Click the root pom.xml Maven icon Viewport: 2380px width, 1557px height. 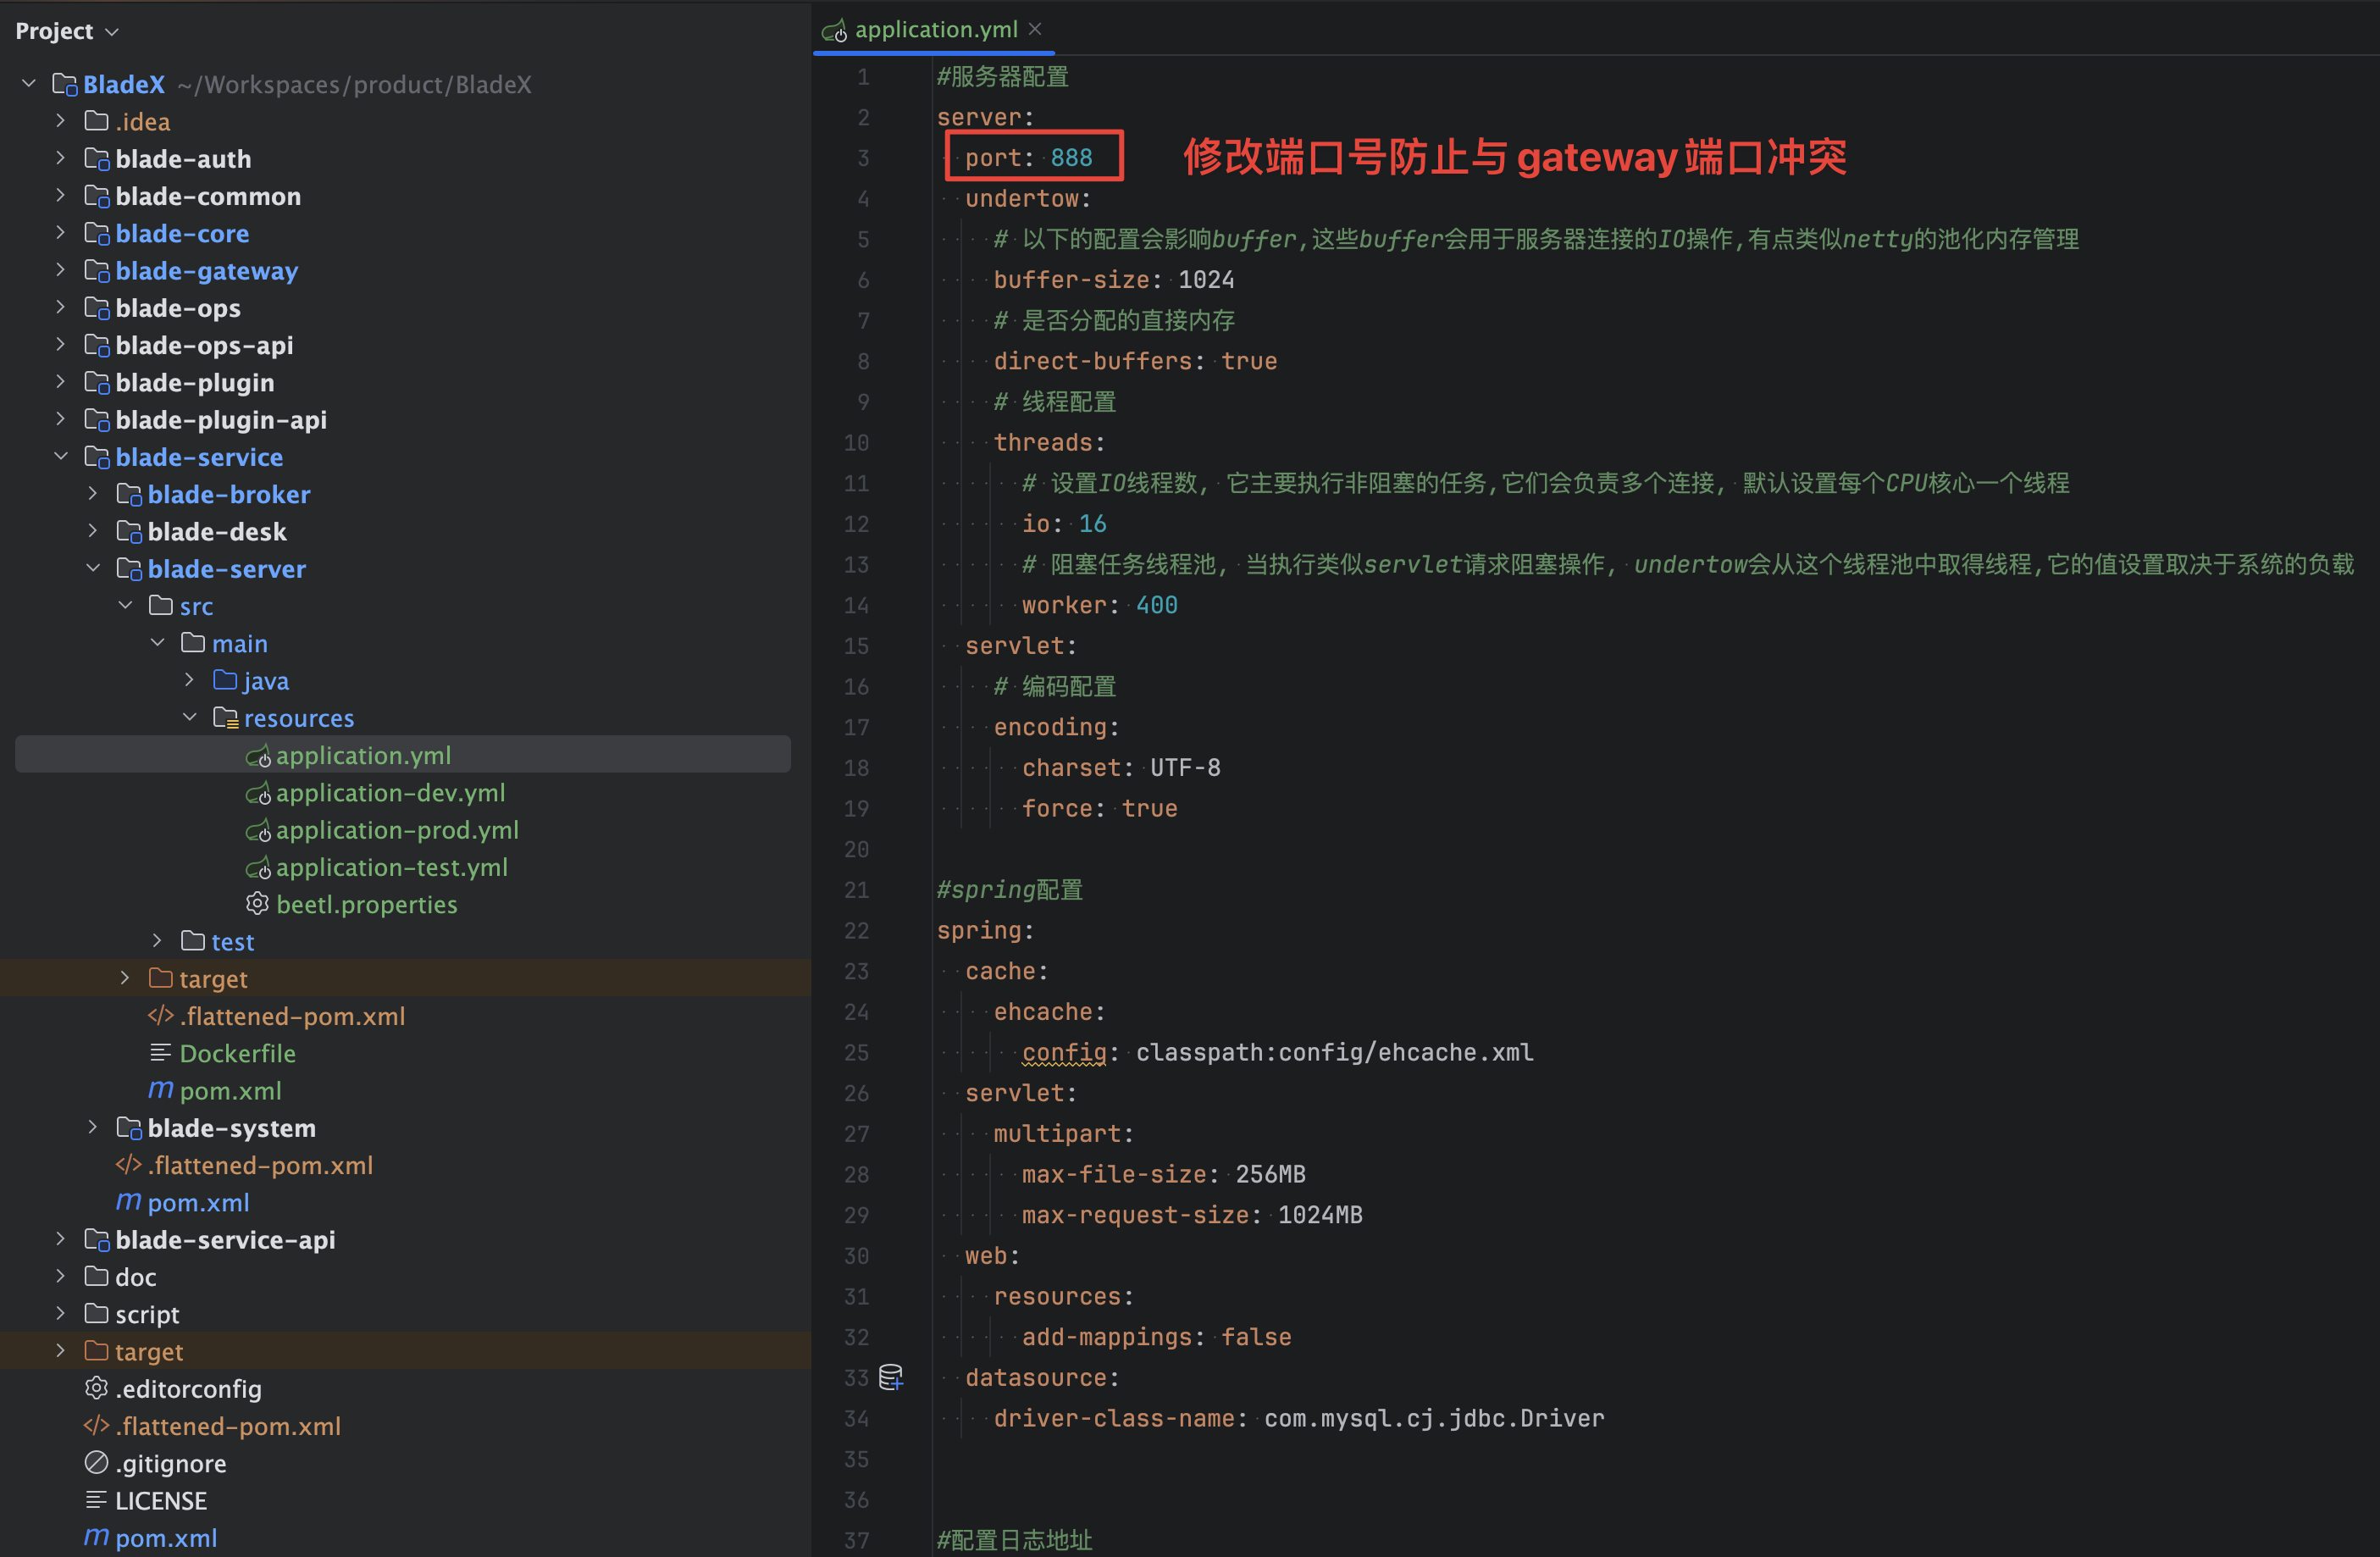pyautogui.click(x=96, y=1536)
